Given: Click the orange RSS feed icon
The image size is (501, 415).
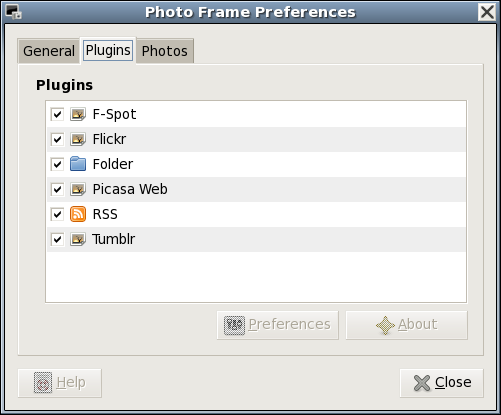Looking at the screenshot, I should pyautogui.click(x=78, y=214).
